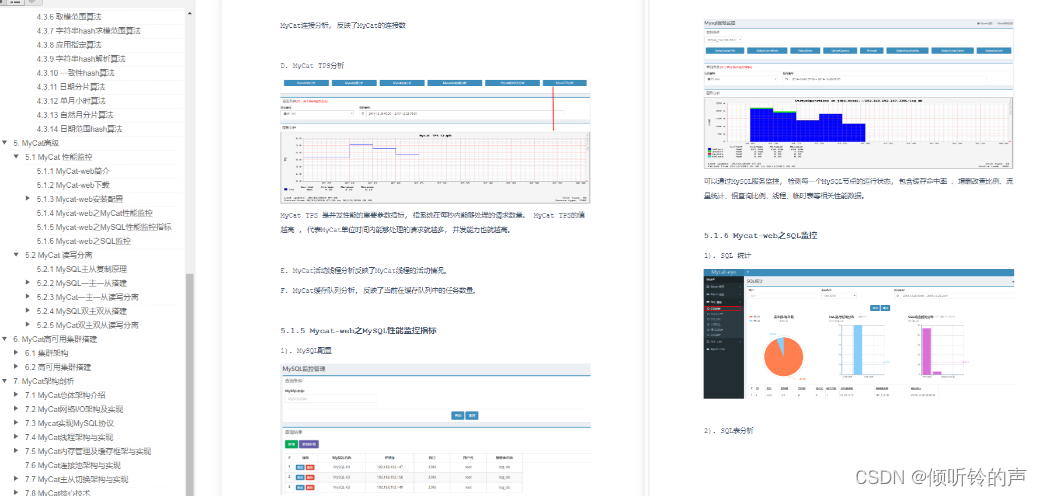
Task: Select outline entry 7.6 MyCat连接池架构与实现
Action: tap(73, 465)
